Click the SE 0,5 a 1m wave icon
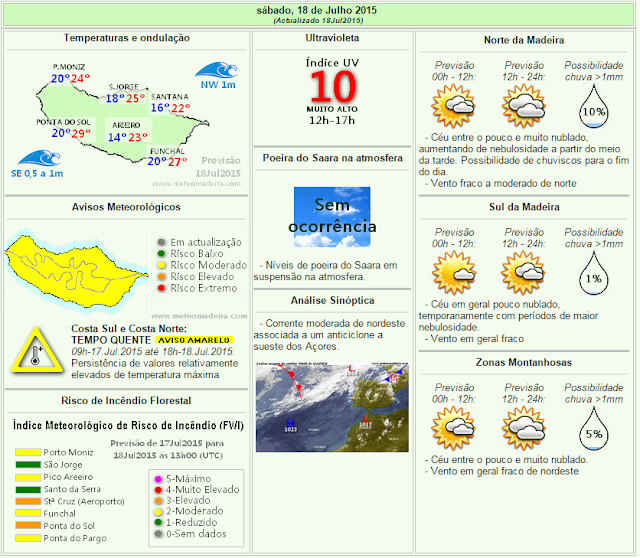 [39, 158]
